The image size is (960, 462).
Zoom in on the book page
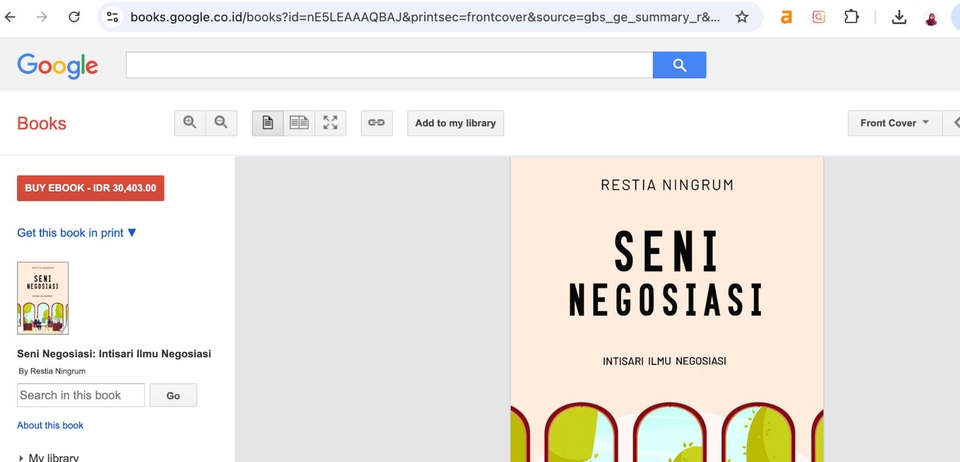190,123
